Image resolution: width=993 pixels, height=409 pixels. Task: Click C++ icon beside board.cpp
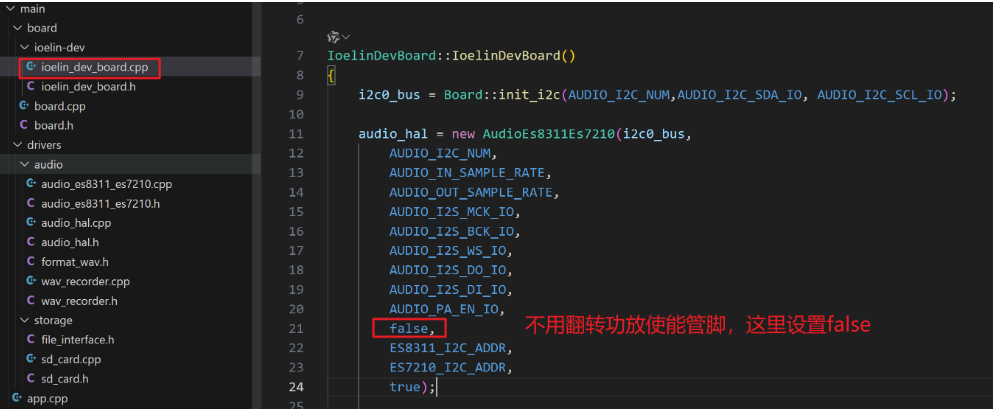24,105
